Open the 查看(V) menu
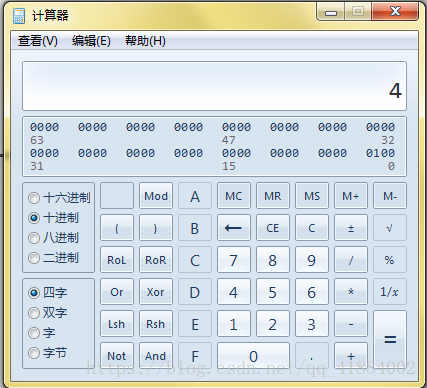 (38, 41)
